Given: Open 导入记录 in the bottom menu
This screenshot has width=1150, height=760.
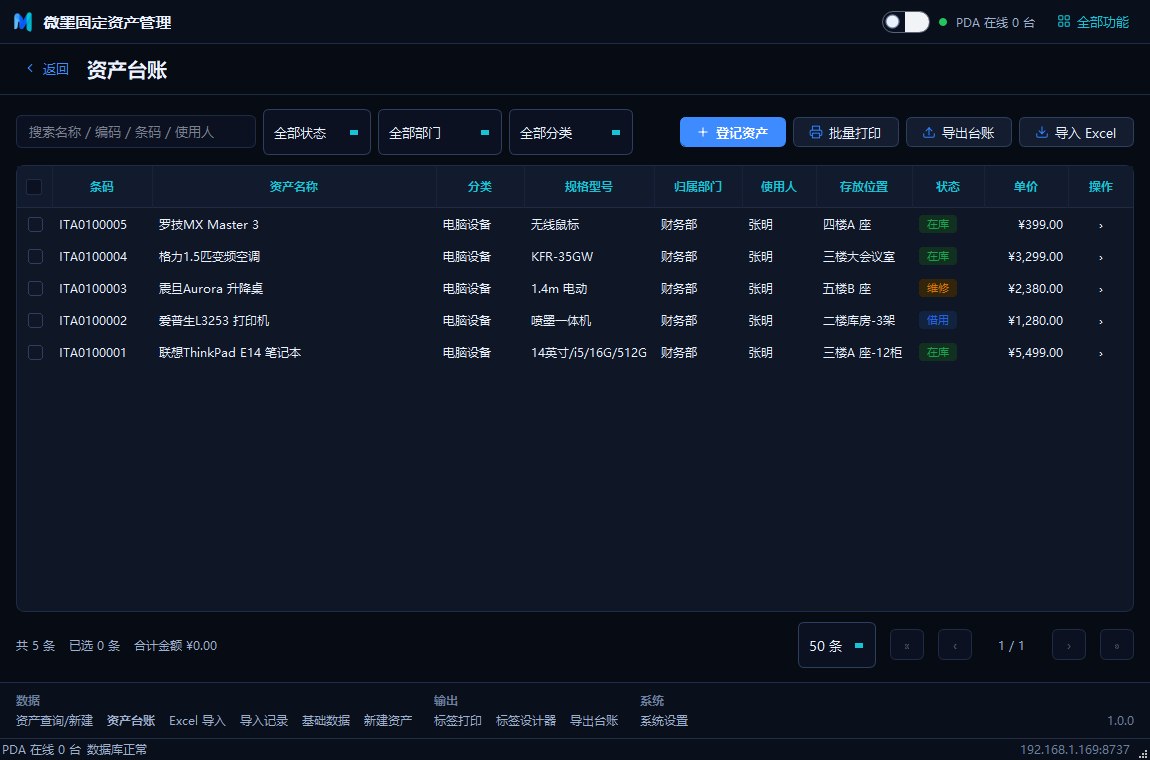Looking at the screenshot, I should [264, 720].
